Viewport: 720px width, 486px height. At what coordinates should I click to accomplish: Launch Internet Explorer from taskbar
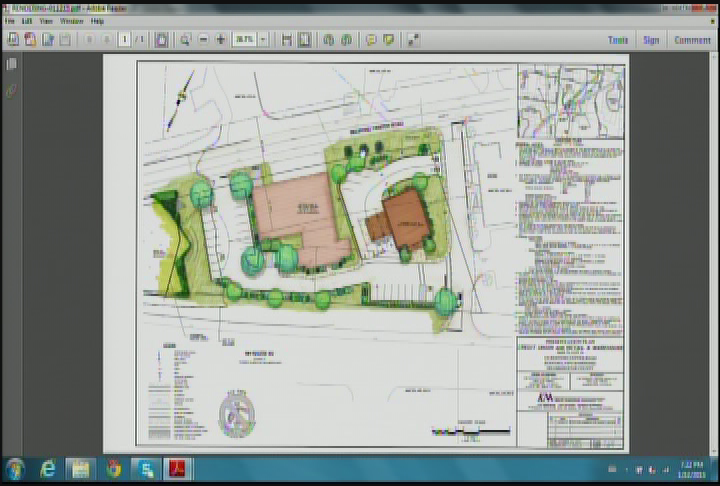[48, 469]
